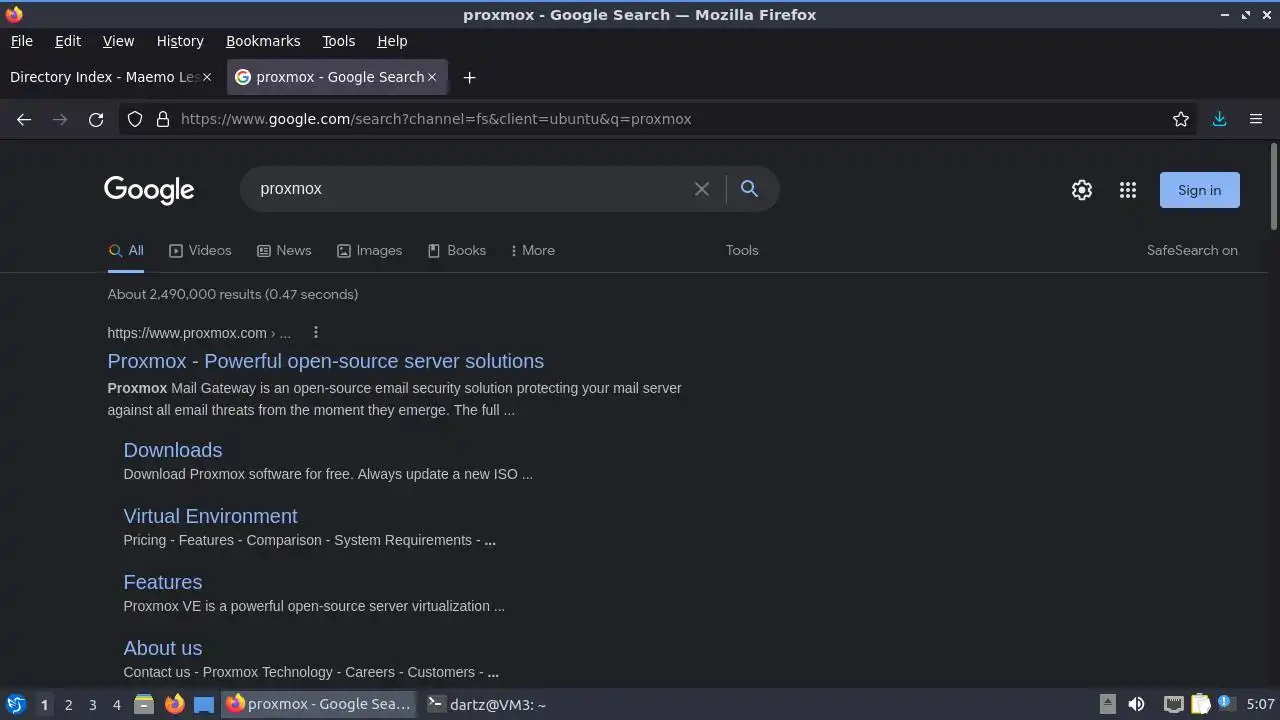Open the History menu
The height and width of the screenshot is (720, 1280).
(180, 41)
